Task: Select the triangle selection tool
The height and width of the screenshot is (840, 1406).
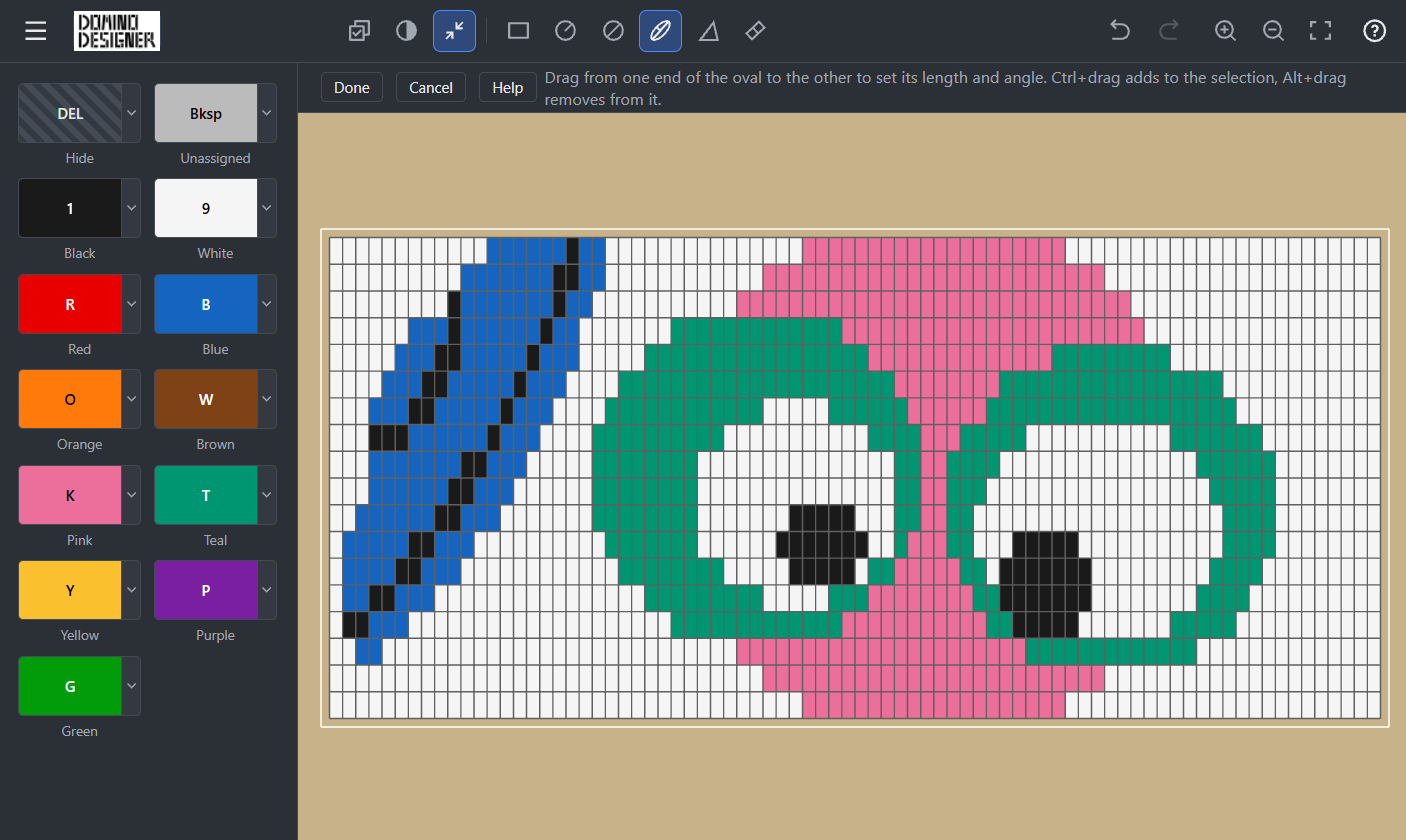Action: point(709,31)
